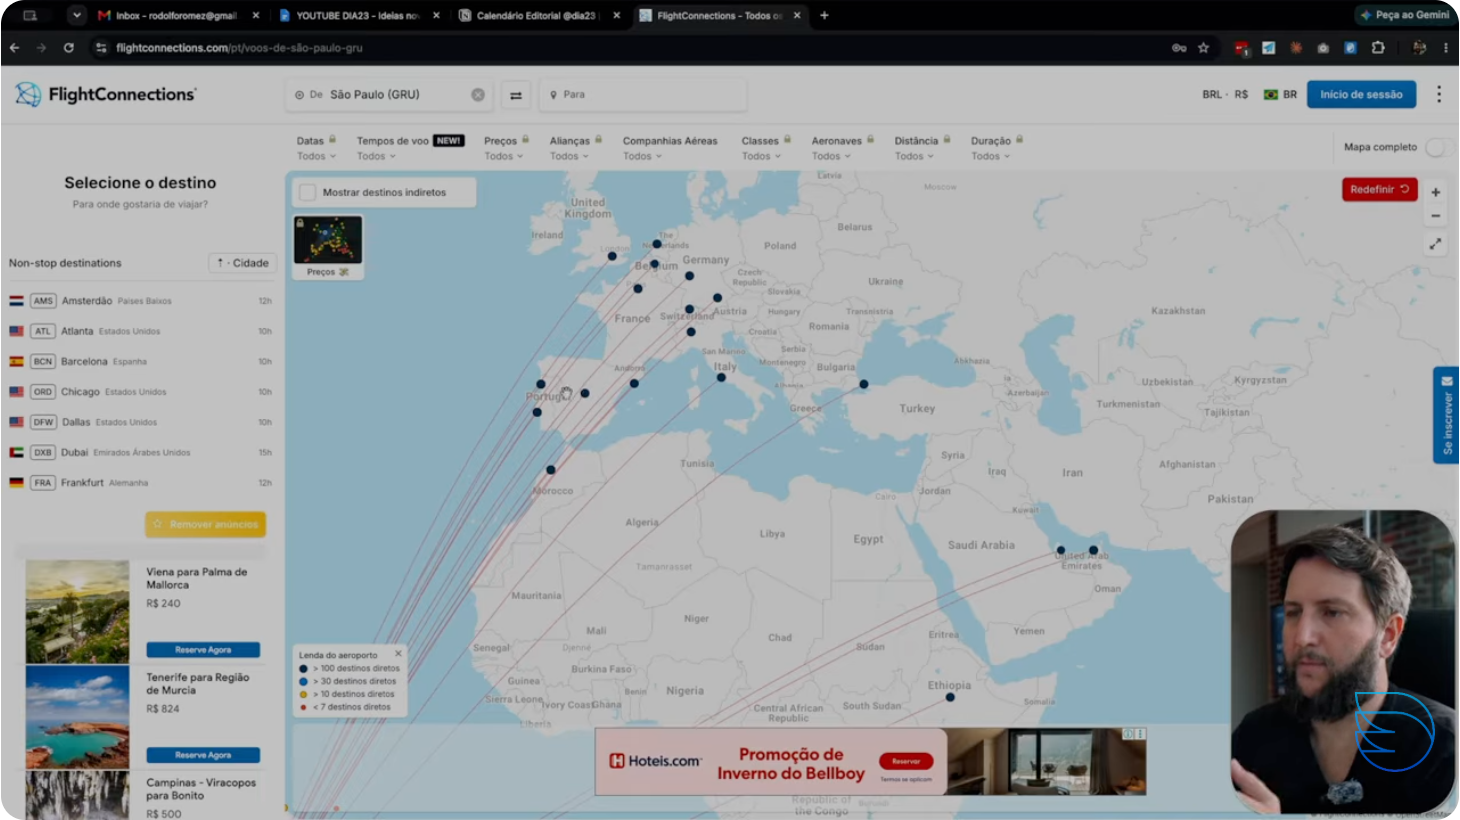Select Amsterdão destination row
This screenshot has width=1460, height=820.
point(140,301)
